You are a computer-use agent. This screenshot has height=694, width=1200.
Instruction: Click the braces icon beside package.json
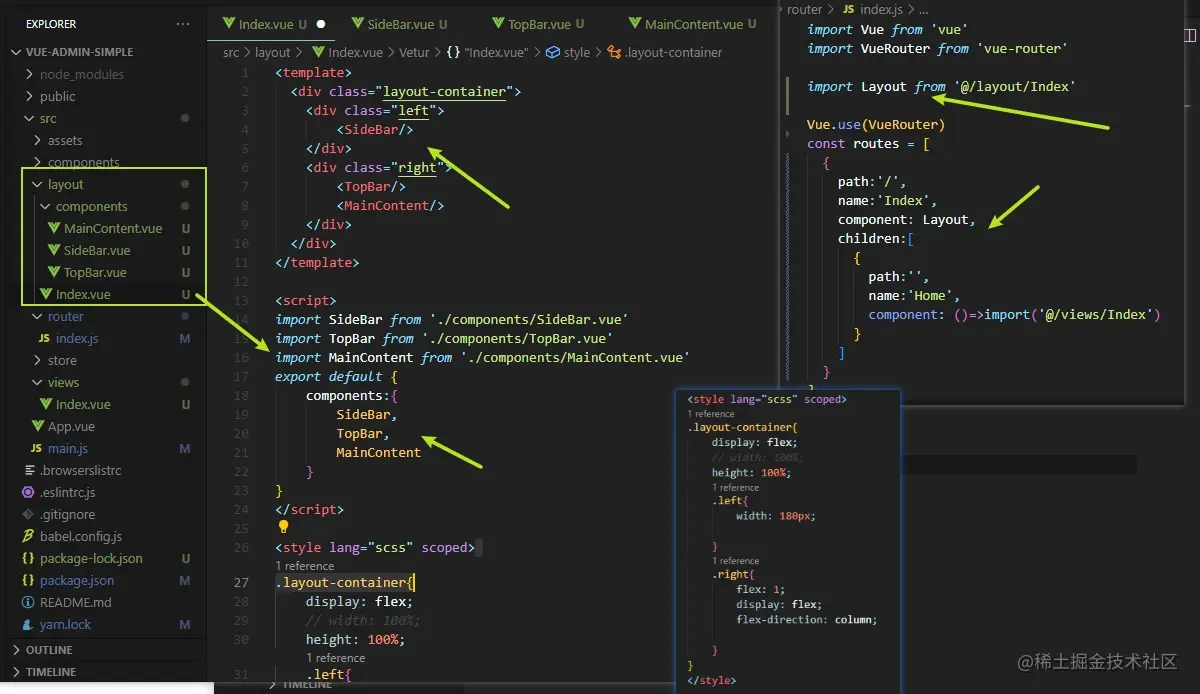click(x=28, y=580)
